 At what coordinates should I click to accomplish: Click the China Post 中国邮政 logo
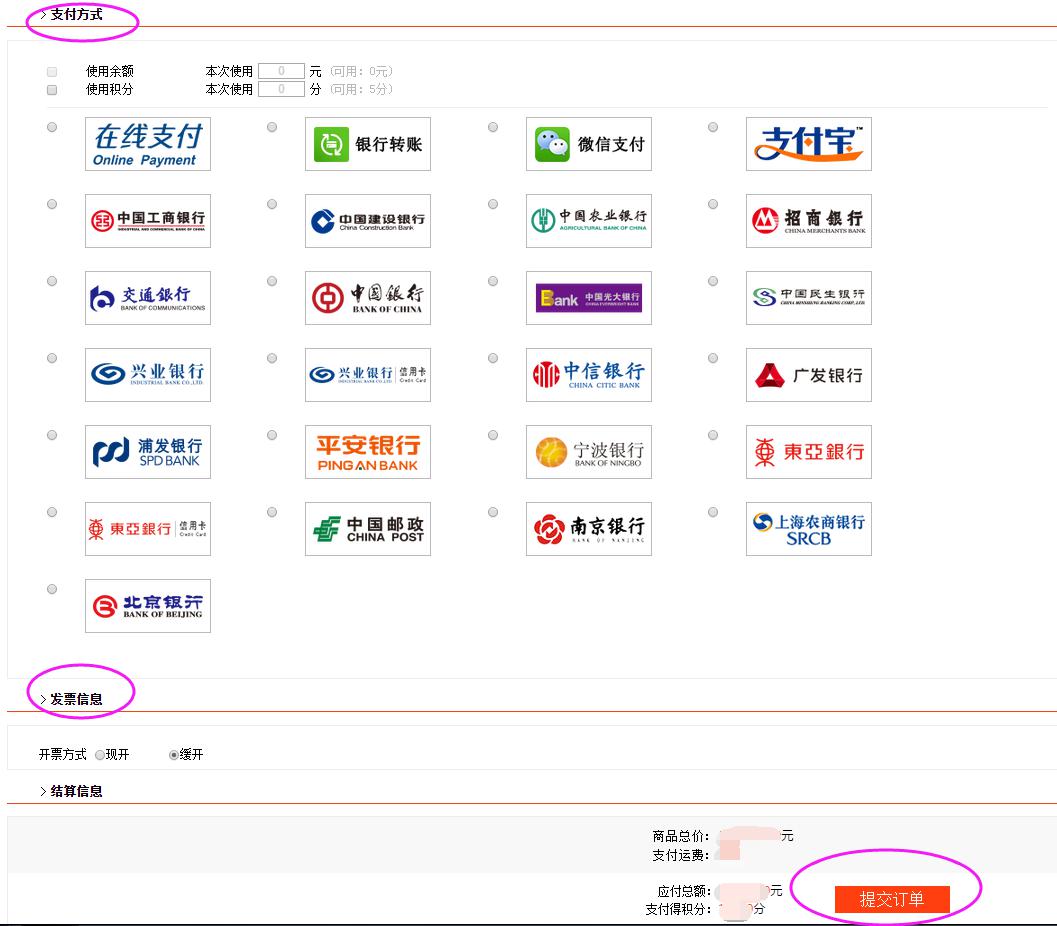[x=367, y=528]
